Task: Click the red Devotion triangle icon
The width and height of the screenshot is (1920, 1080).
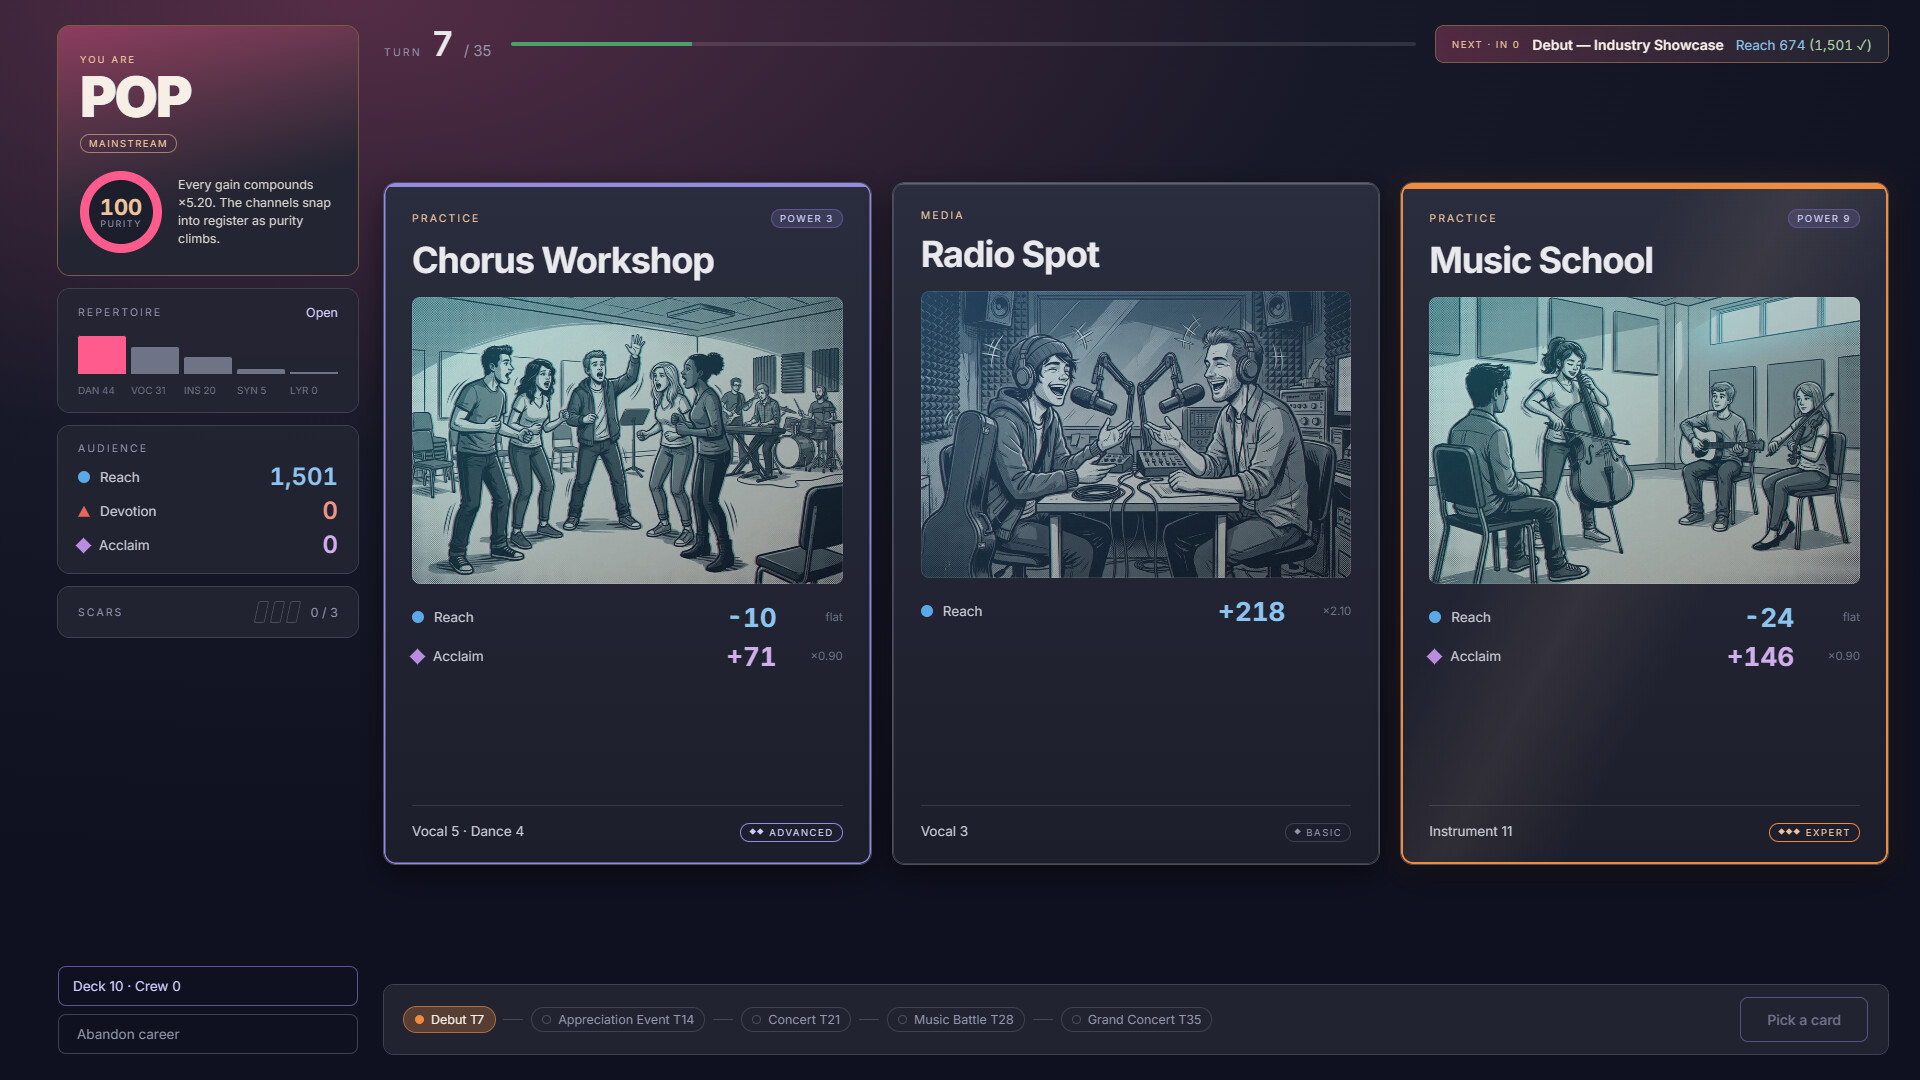Action: click(84, 512)
